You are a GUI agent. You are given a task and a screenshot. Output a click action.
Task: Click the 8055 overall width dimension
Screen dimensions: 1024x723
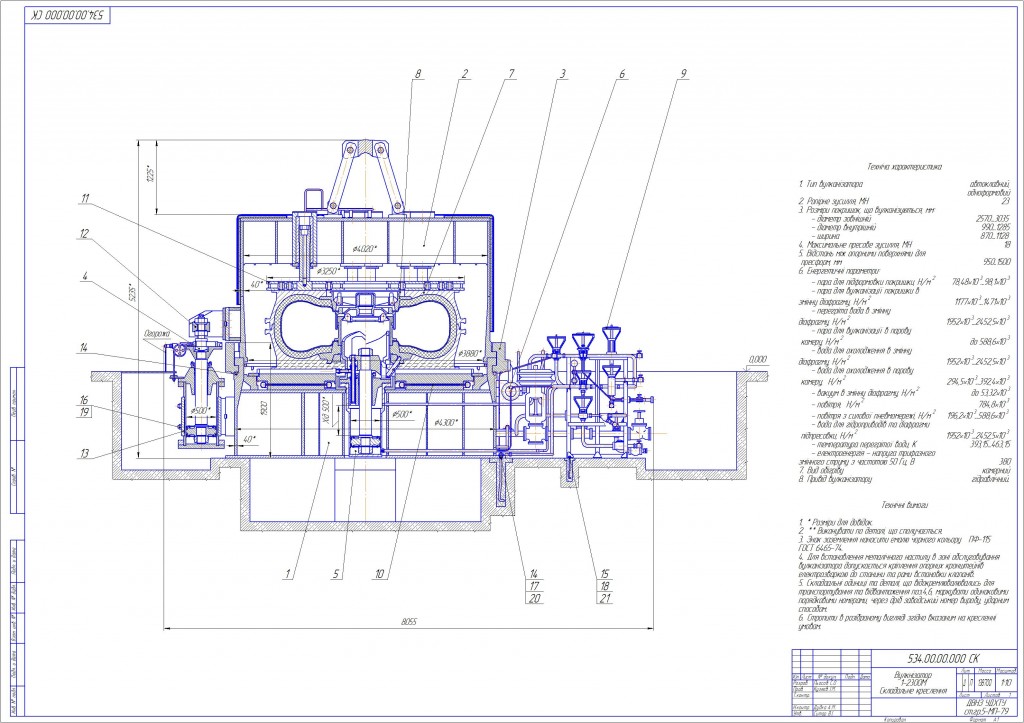[x=409, y=622]
